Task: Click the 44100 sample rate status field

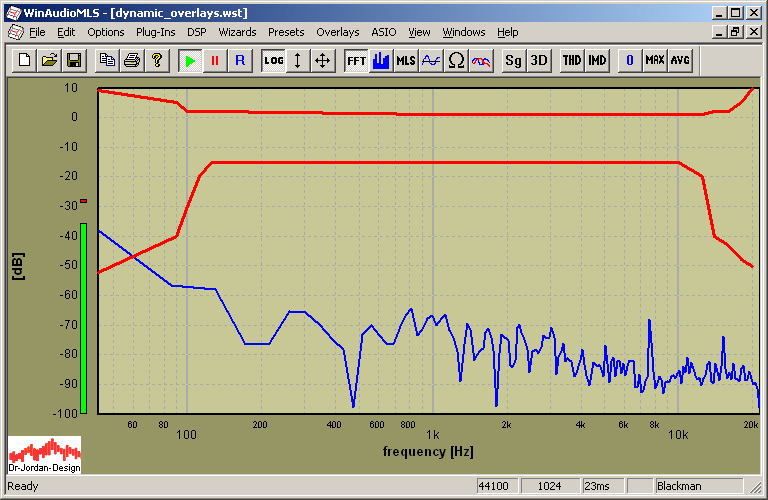Action: (497, 486)
